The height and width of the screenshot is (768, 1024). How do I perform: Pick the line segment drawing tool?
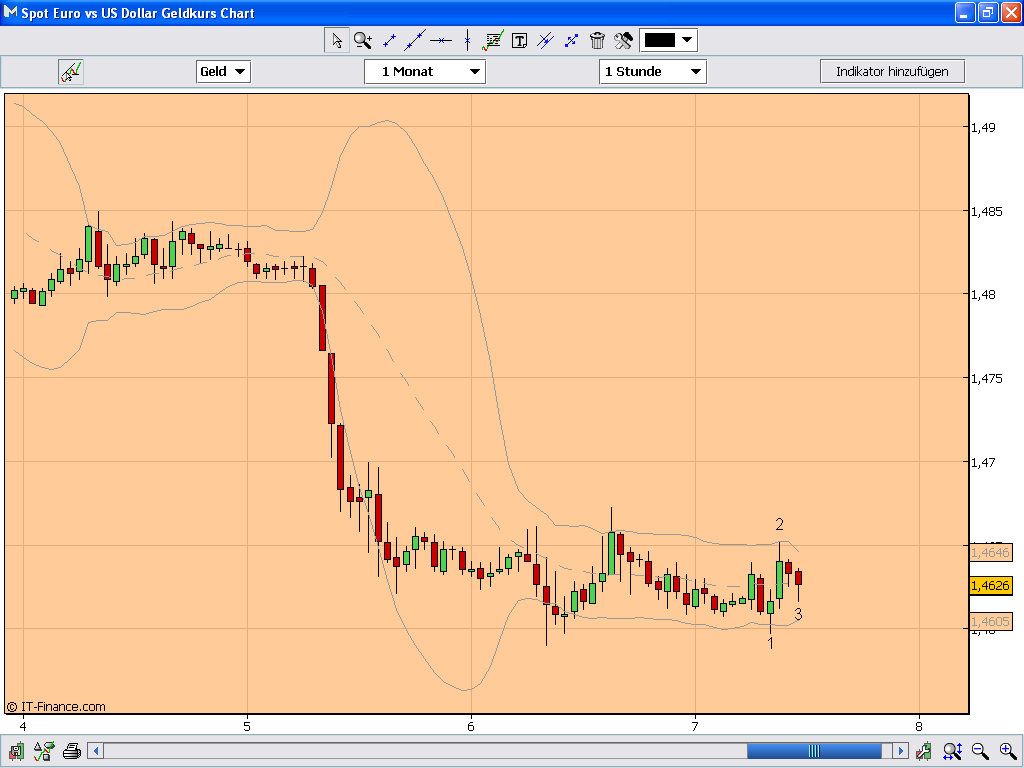tap(389, 40)
